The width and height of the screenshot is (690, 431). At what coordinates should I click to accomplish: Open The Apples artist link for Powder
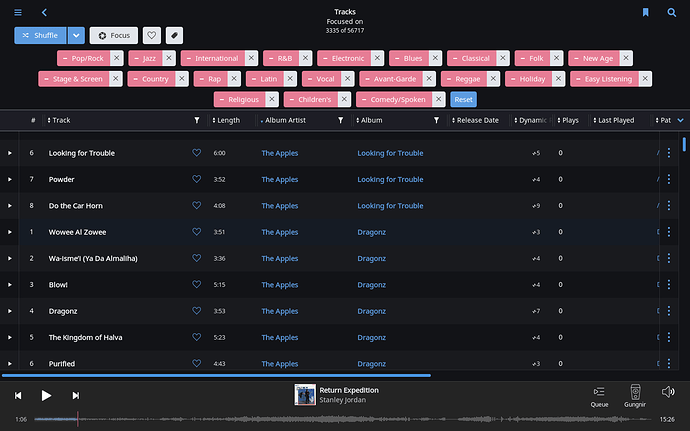(x=280, y=179)
